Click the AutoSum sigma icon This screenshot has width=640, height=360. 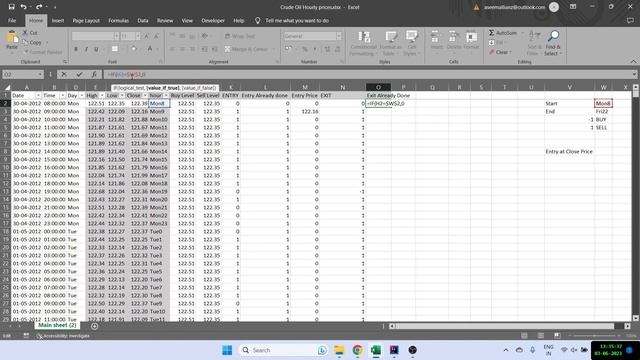tap(491, 33)
